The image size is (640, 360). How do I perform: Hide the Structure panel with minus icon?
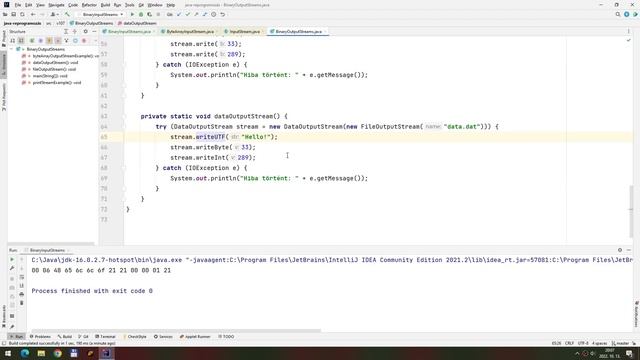pos(94,31)
